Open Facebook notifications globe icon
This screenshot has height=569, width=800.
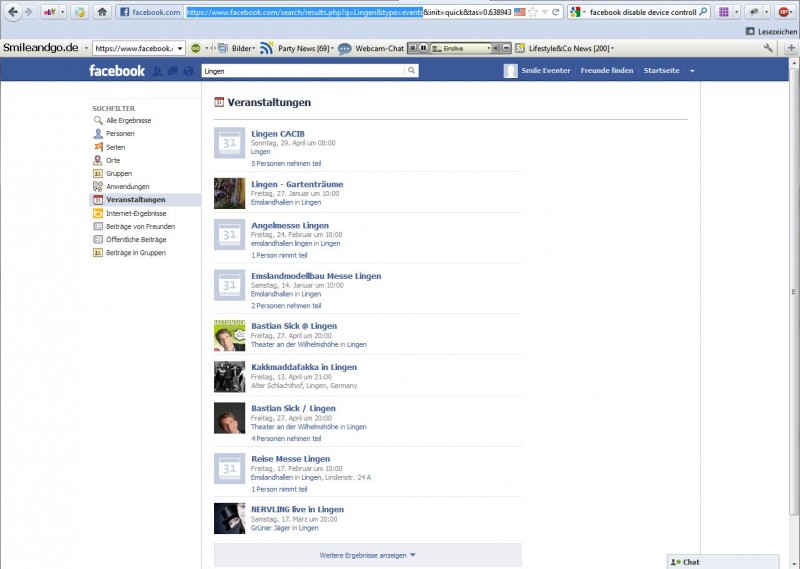(x=188, y=71)
